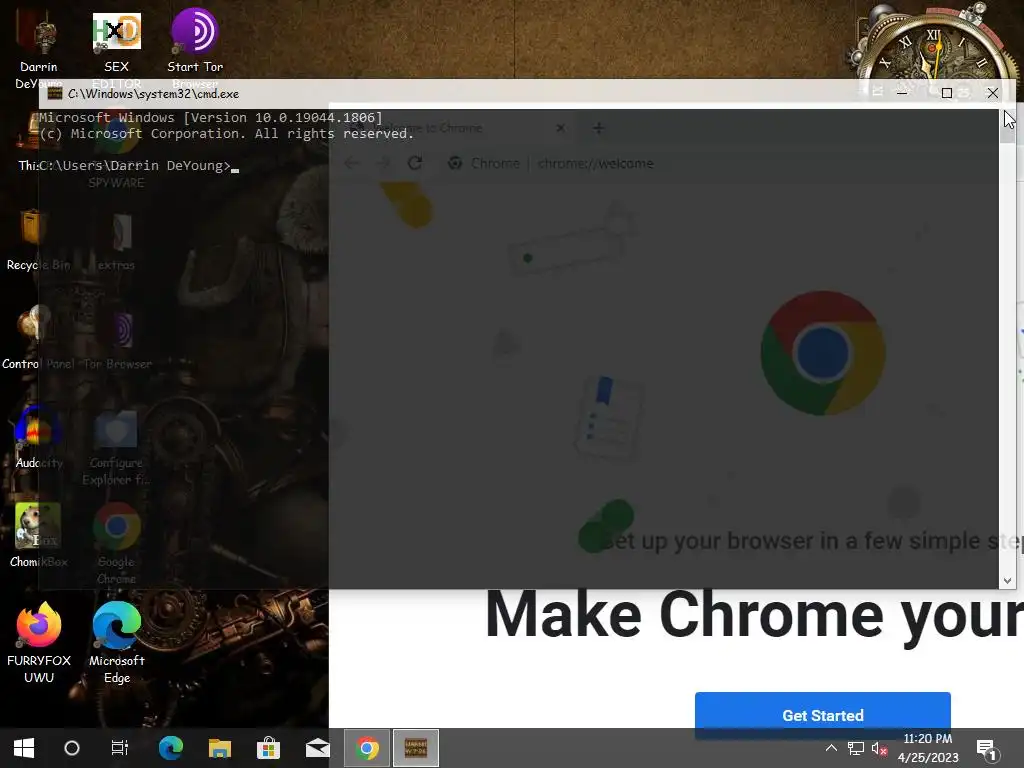Close the Welcome to Chrome tab
The height and width of the screenshot is (768, 1024).
(x=560, y=128)
